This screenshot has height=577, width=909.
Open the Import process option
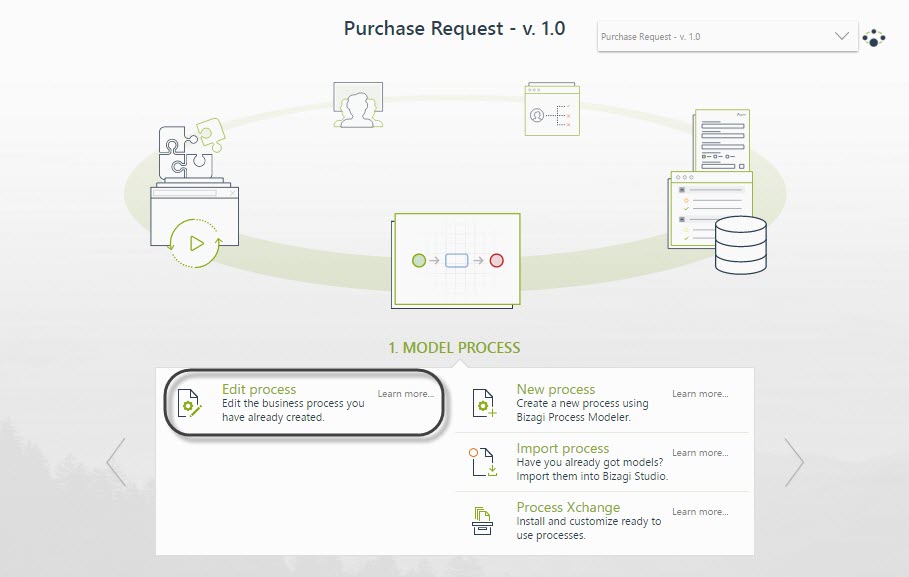tap(562, 448)
